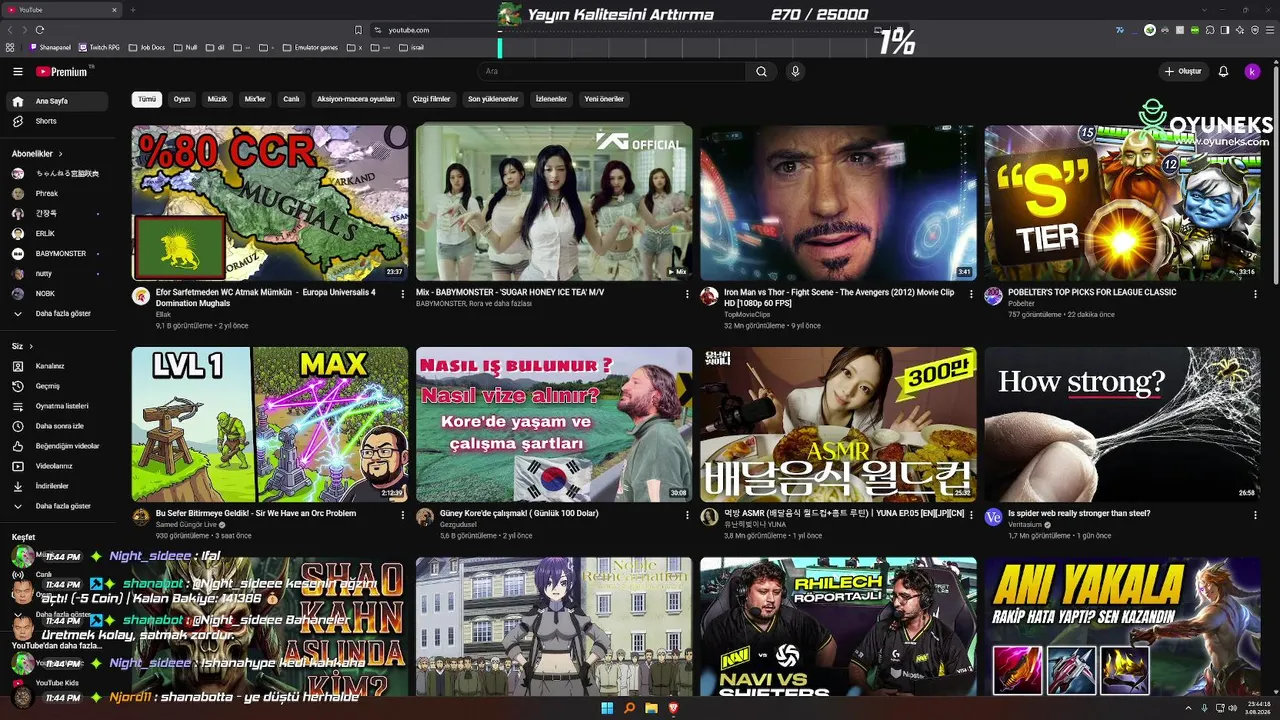Open more options for BABYMONSTER mix

(687, 294)
